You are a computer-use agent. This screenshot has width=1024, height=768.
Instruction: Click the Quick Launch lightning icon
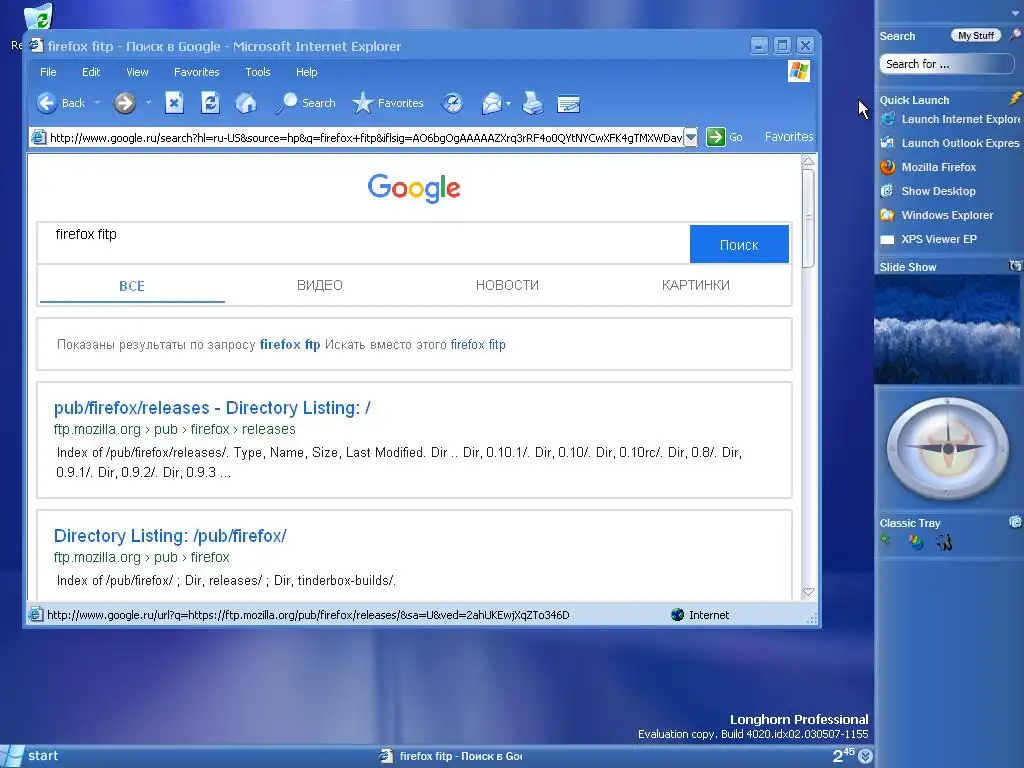[1016, 99]
